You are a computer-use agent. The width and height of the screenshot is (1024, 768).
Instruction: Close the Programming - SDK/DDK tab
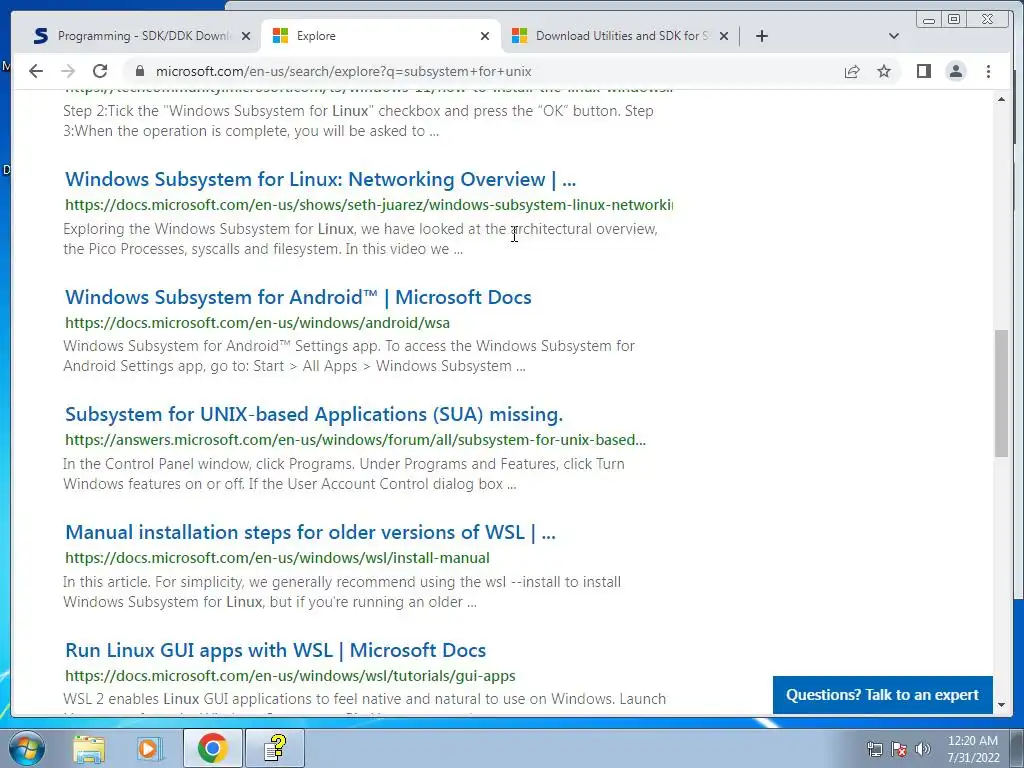pyautogui.click(x=246, y=36)
